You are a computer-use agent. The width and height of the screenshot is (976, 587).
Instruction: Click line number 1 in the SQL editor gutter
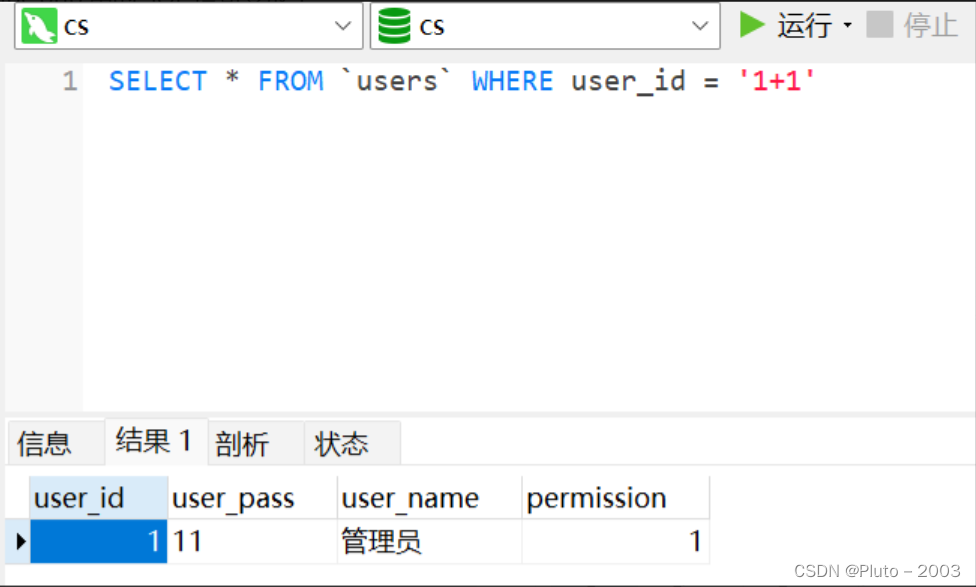(x=68, y=81)
